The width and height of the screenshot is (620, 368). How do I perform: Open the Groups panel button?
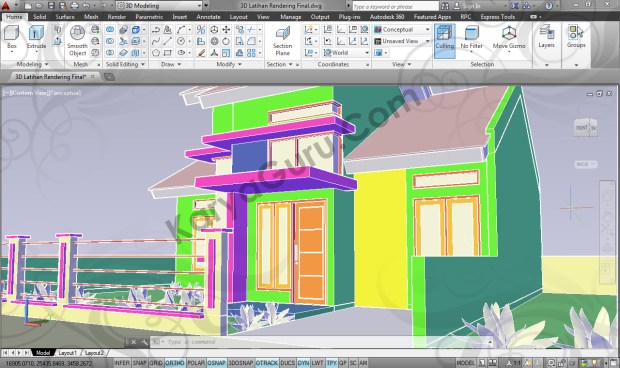click(x=576, y=37)
